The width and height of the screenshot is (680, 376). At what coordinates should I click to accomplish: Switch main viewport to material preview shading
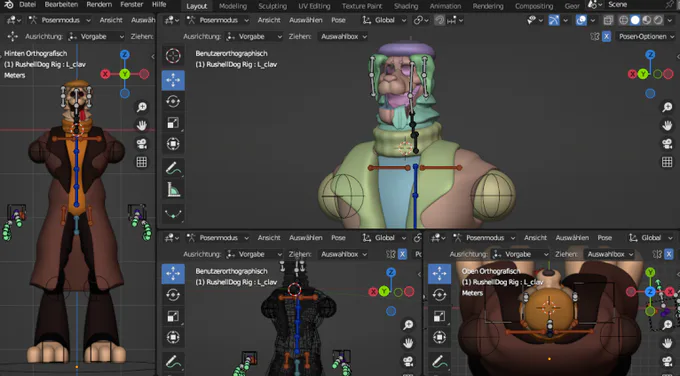pos(647,20)
